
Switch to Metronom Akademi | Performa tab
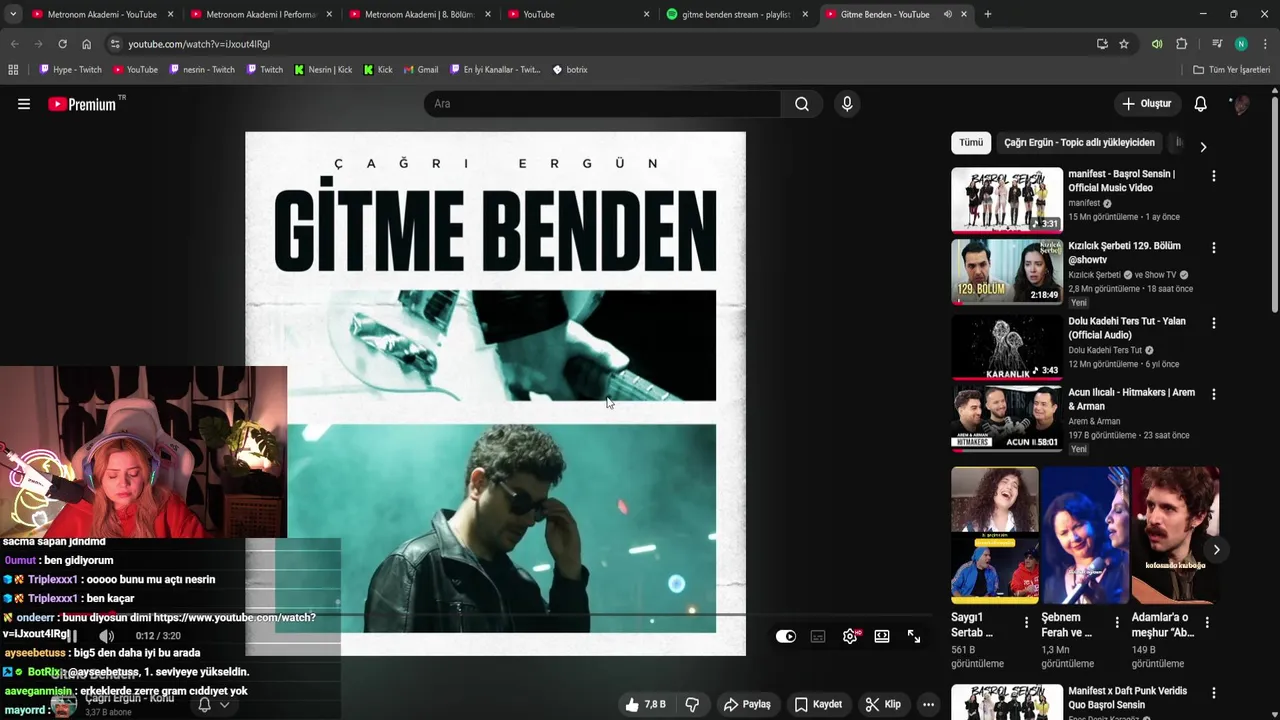click(260, 14)
